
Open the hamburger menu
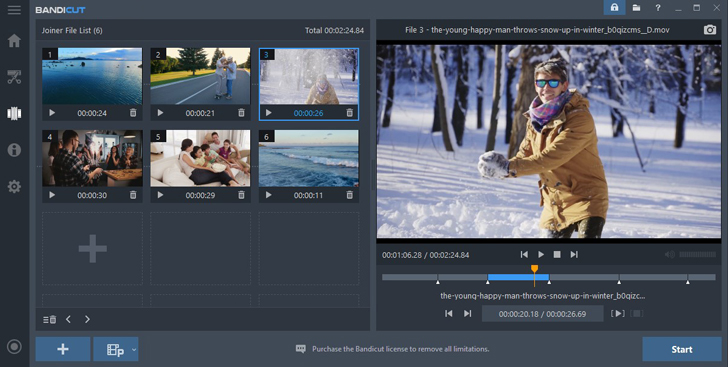pyautogui.click(x=14, y=10)
